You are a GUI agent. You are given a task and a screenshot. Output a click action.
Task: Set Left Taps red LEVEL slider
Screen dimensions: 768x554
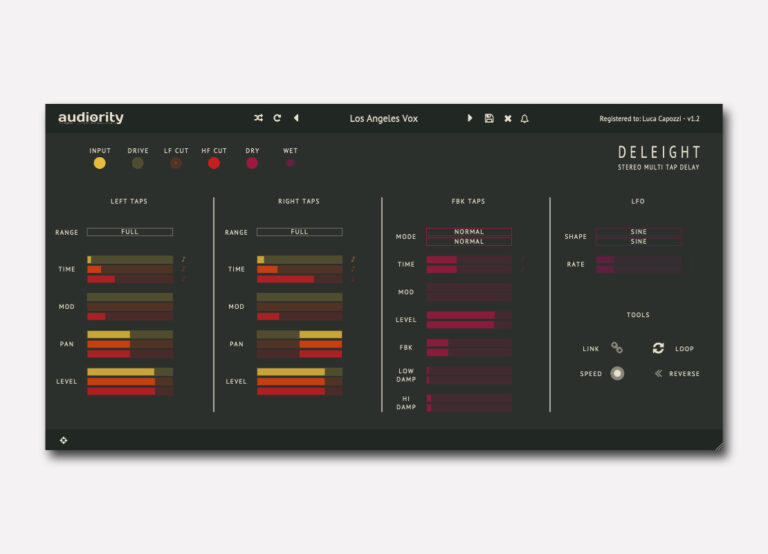[130, 391]
